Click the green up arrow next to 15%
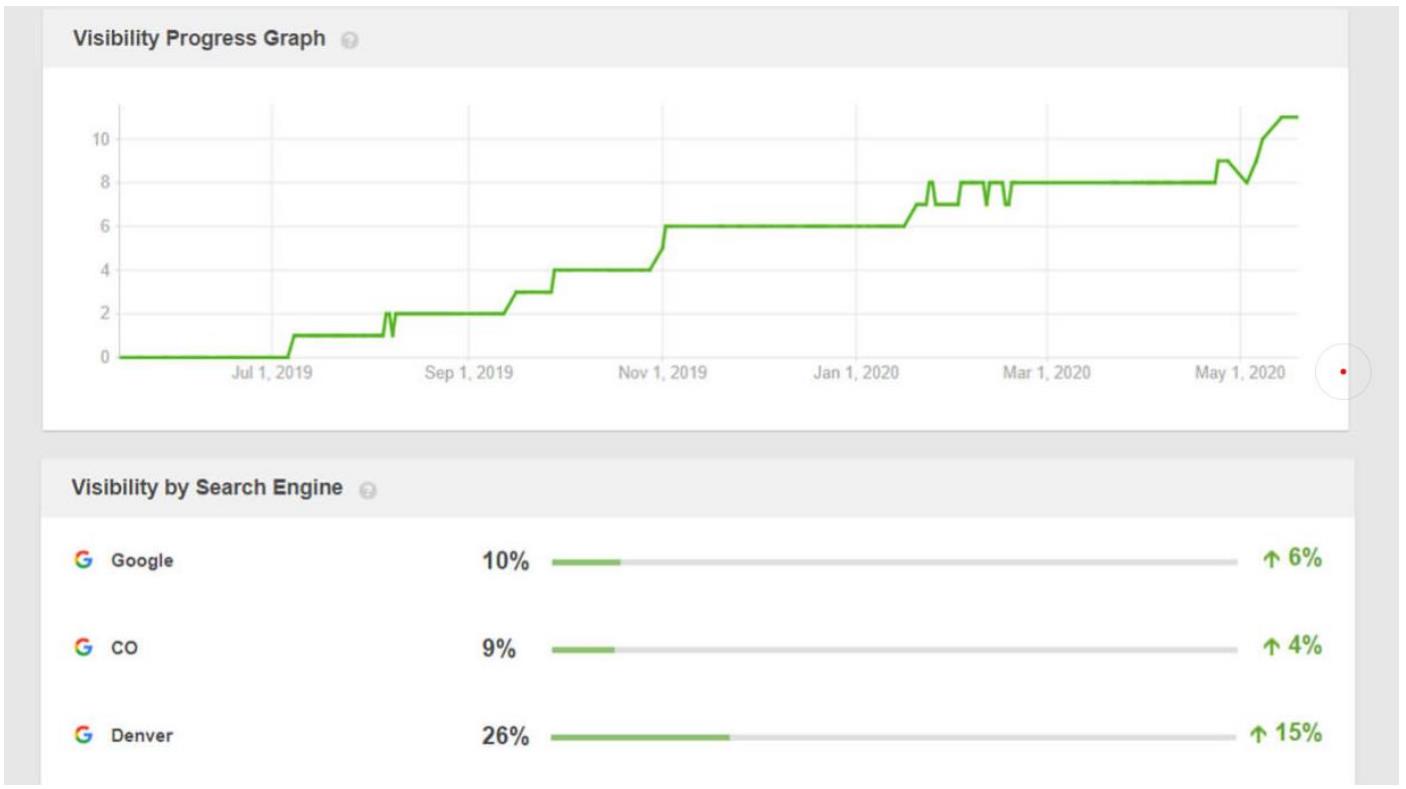The image size is (1406, 789). point(1258,735)
